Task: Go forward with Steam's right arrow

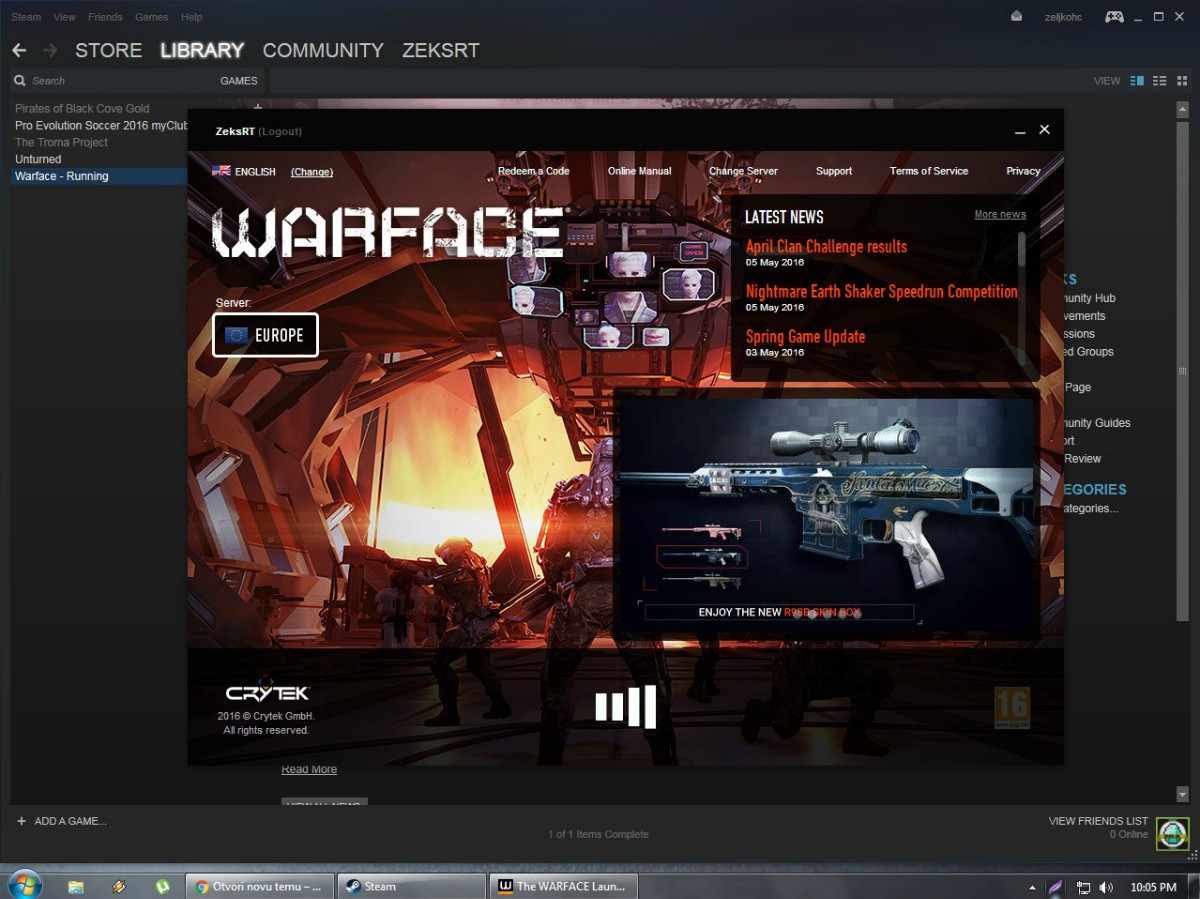Action: click(x=50, y=50)
